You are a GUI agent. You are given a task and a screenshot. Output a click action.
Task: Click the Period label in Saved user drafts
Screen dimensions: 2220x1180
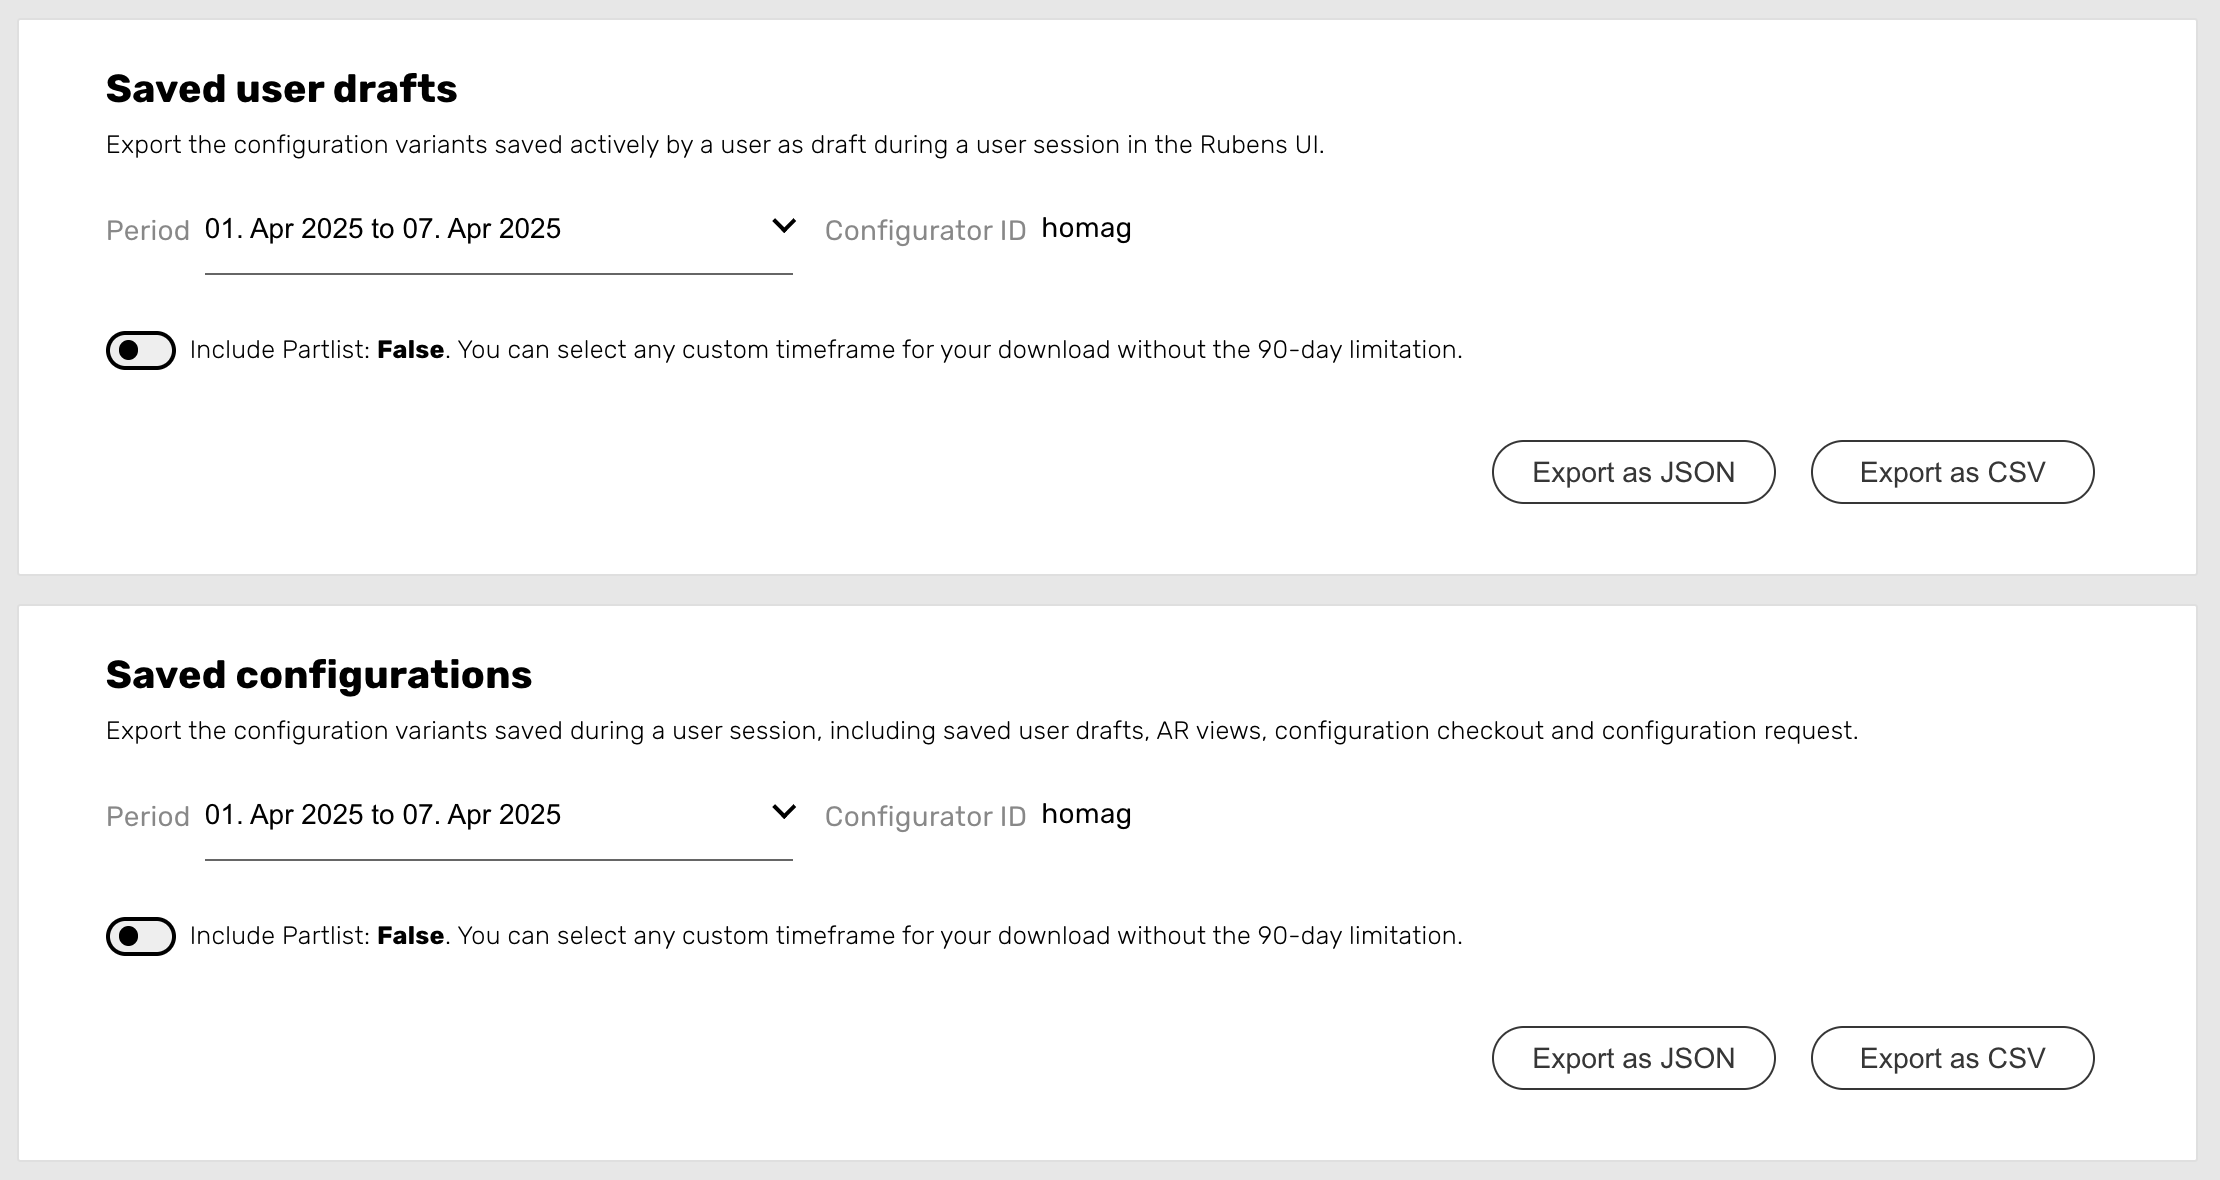pos(148,231)
